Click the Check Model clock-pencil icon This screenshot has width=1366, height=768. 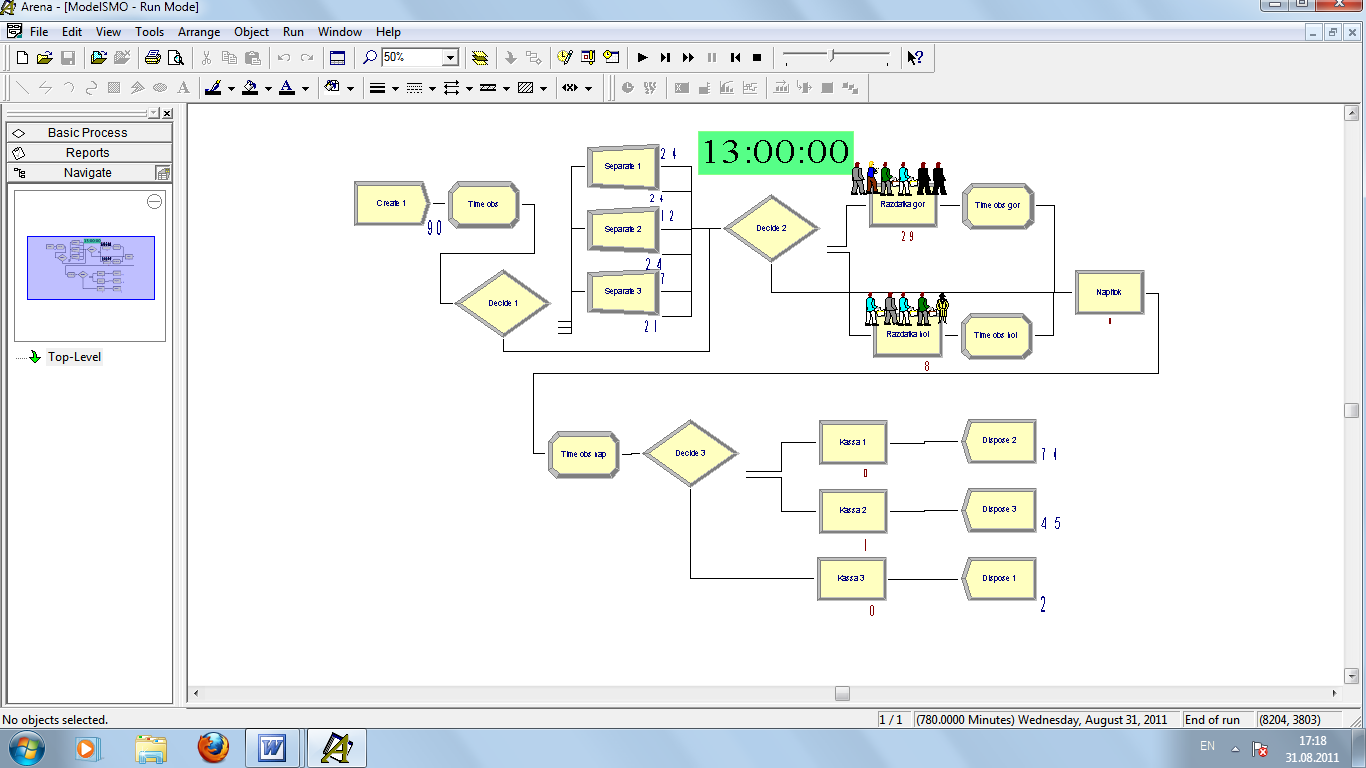(x=565, y=58)
